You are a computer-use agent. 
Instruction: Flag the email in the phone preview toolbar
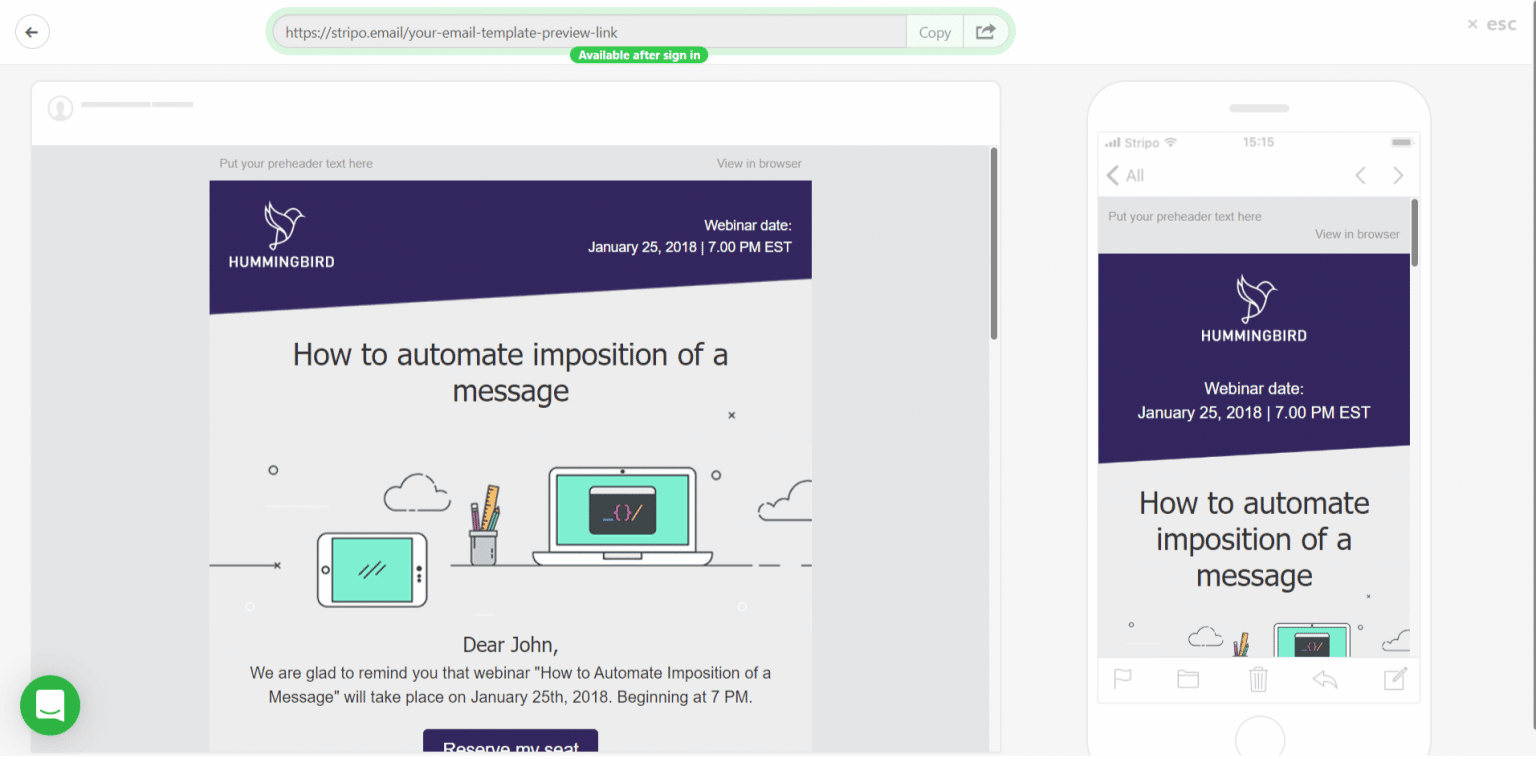point(1122,680)
